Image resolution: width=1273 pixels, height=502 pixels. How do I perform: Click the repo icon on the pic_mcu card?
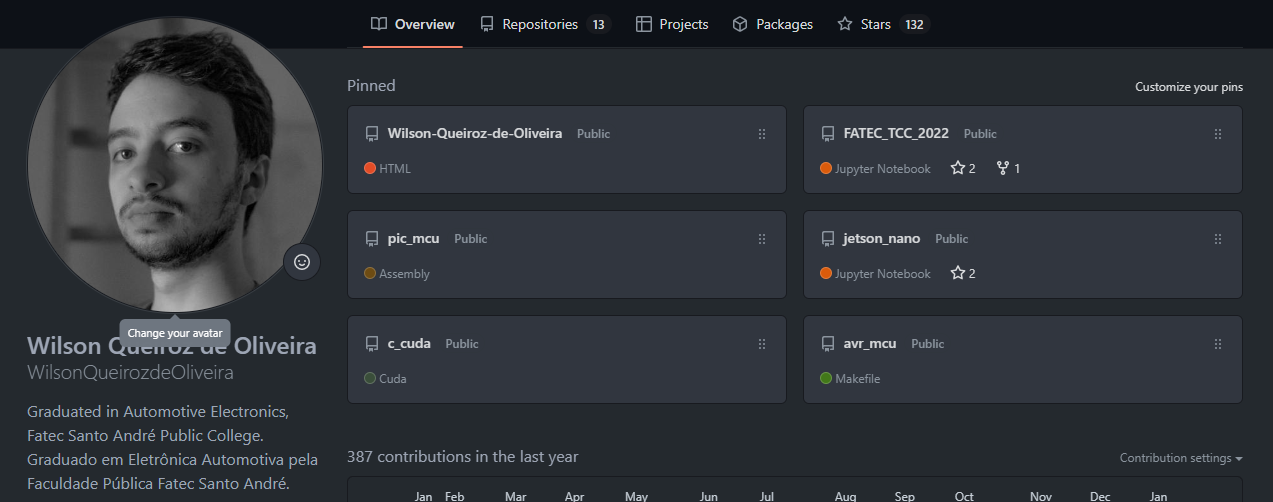(x=372, y=239)
